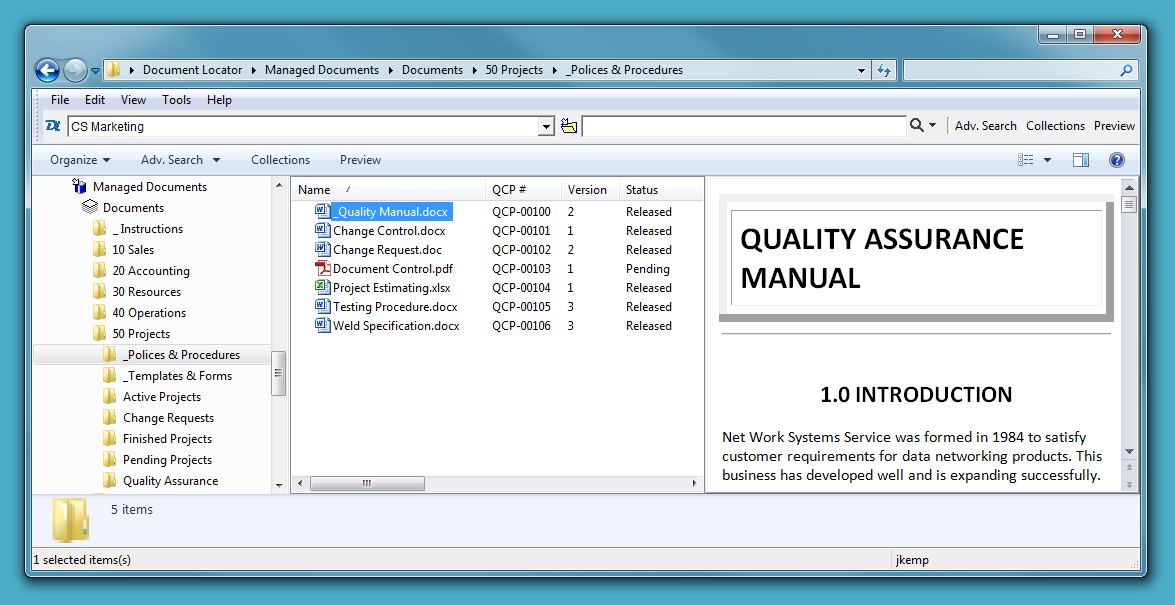Expand the Adv. Search toolbar dropdown arrow
The image size is (1175, 605).
216,160
